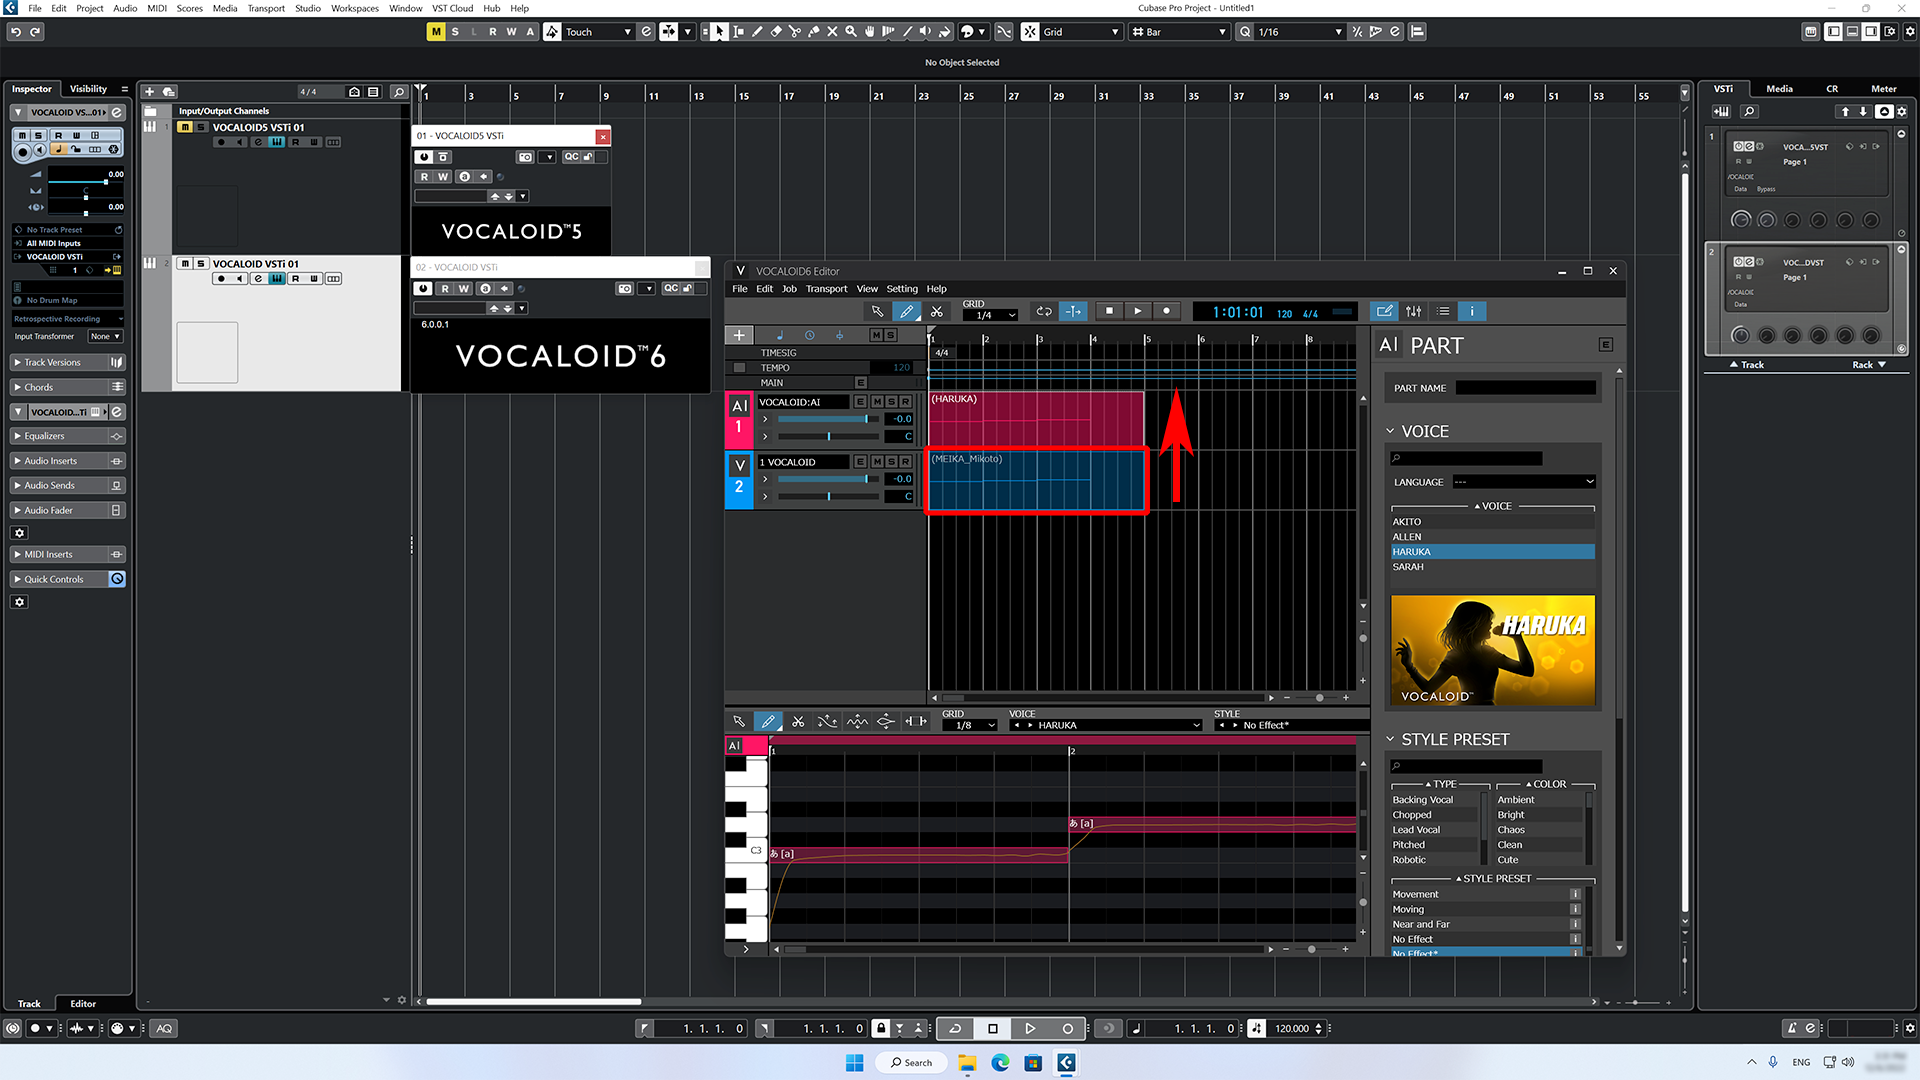The width and height of the screenshot is (1920, 1080).
Task: Click the Info panel icon in VOCALOID6 Editor
Action: (x=1472, y=311)
